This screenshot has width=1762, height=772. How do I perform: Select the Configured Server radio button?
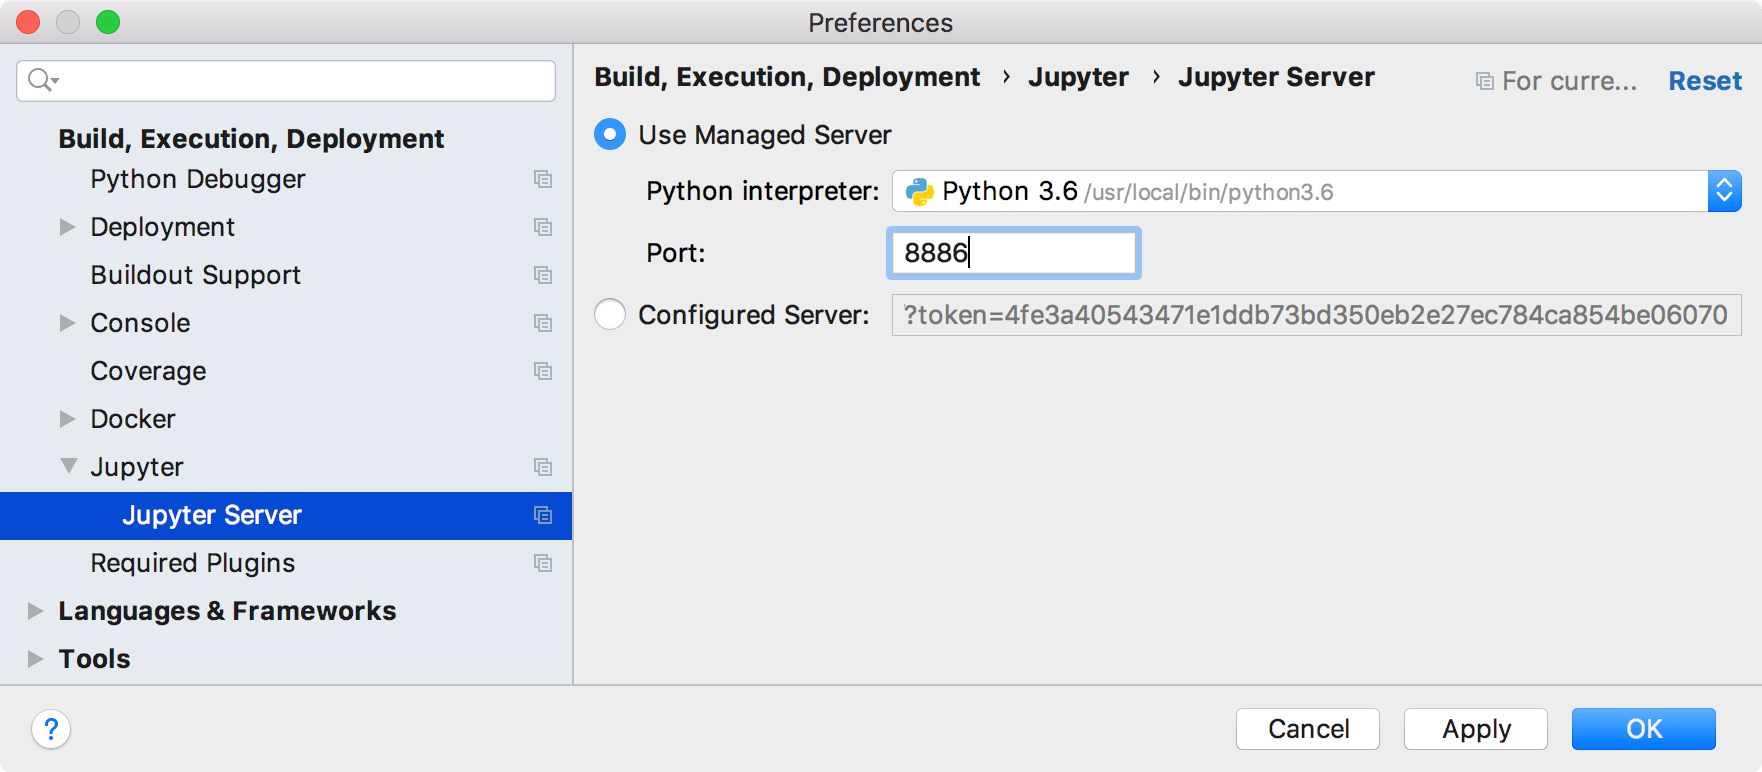[x=610, y=314]
